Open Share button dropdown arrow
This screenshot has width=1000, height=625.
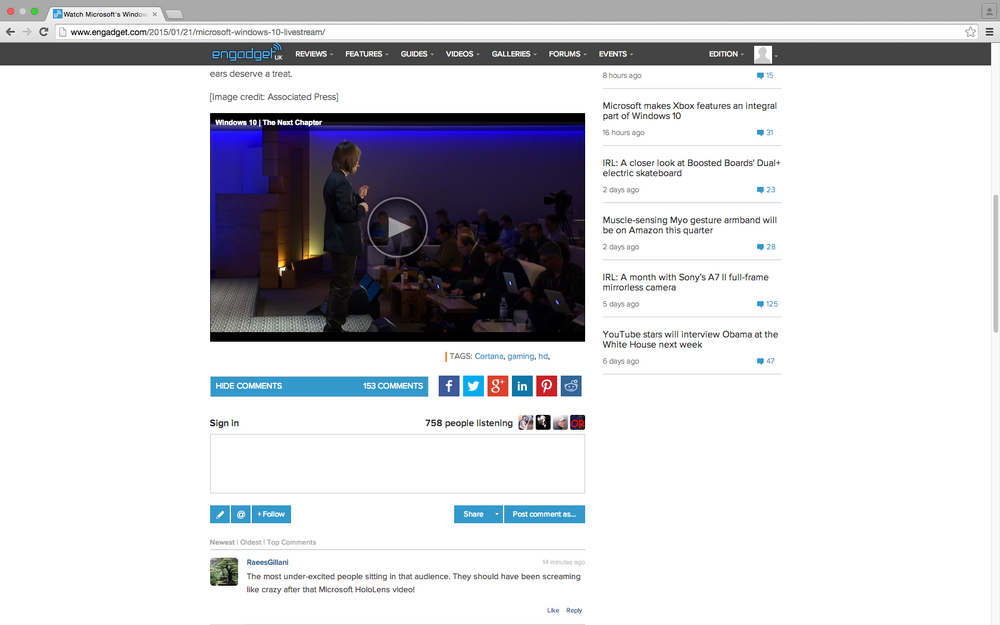[x=497, y=514]
